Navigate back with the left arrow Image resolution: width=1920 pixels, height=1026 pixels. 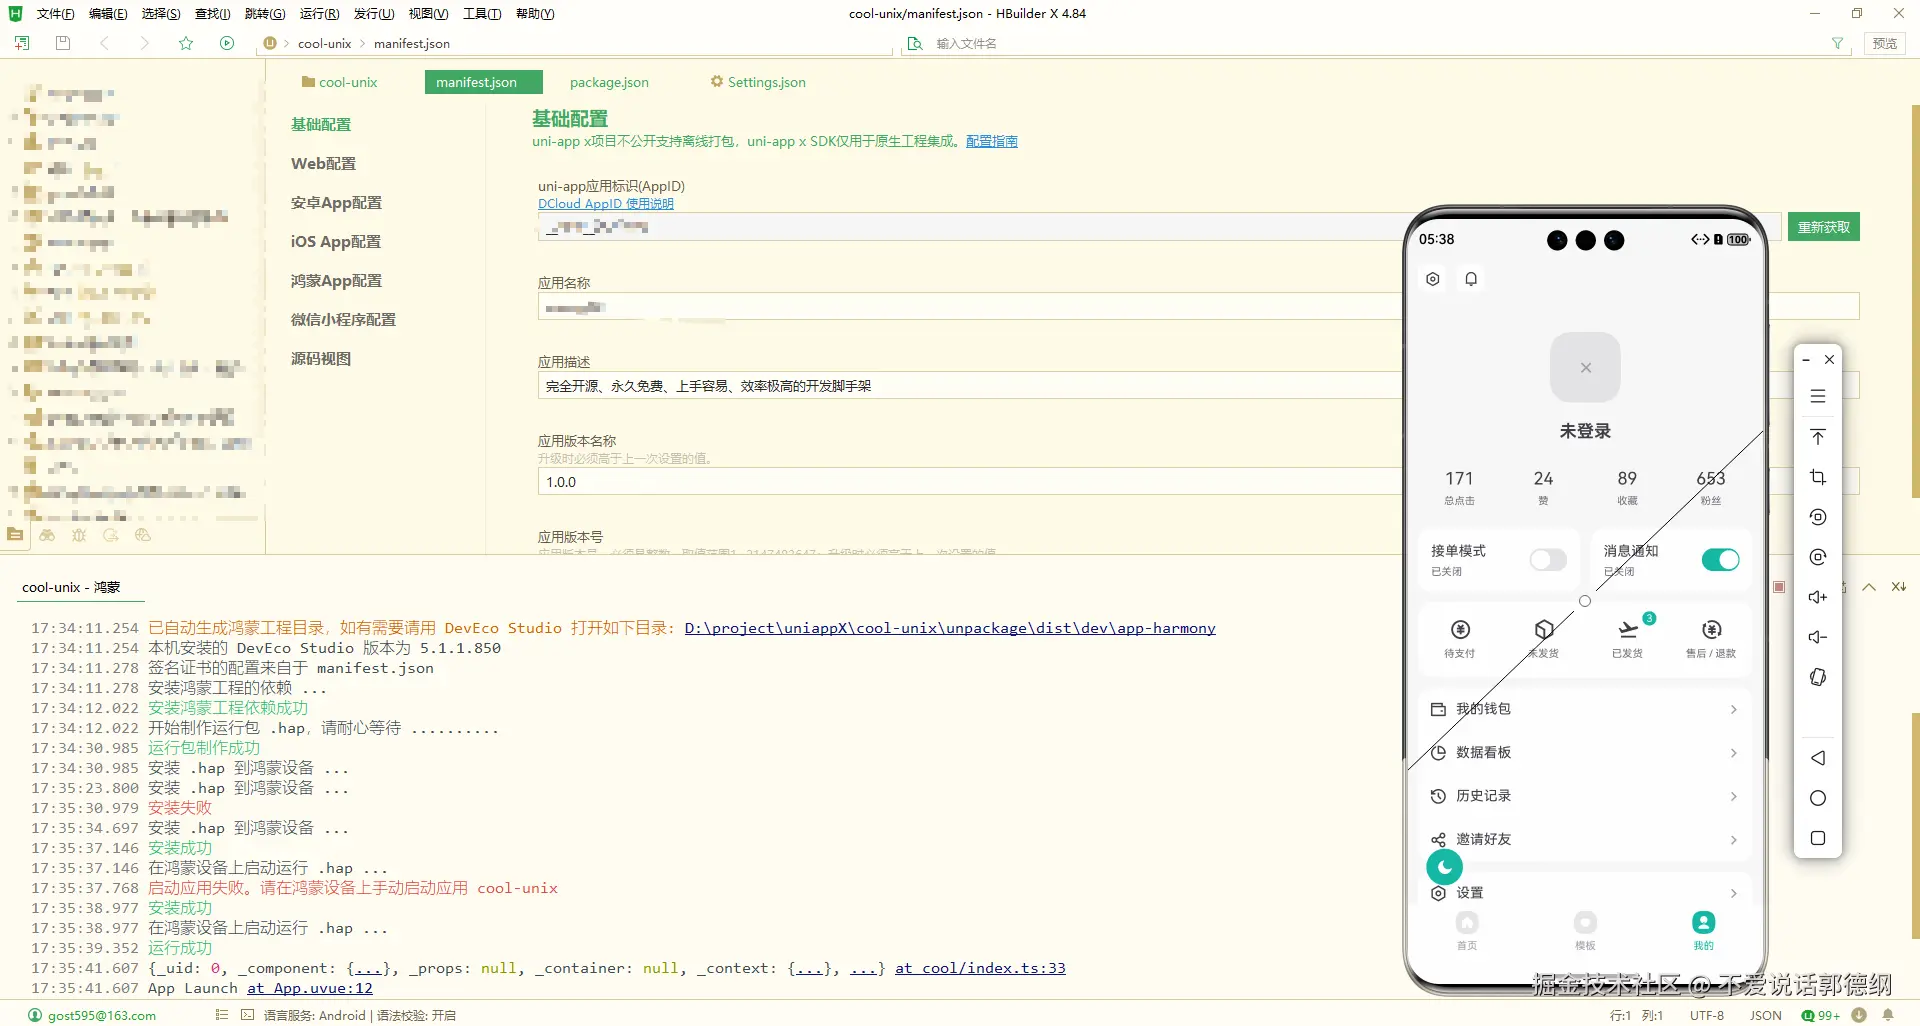pyautogui.click(x=104, y=43)
